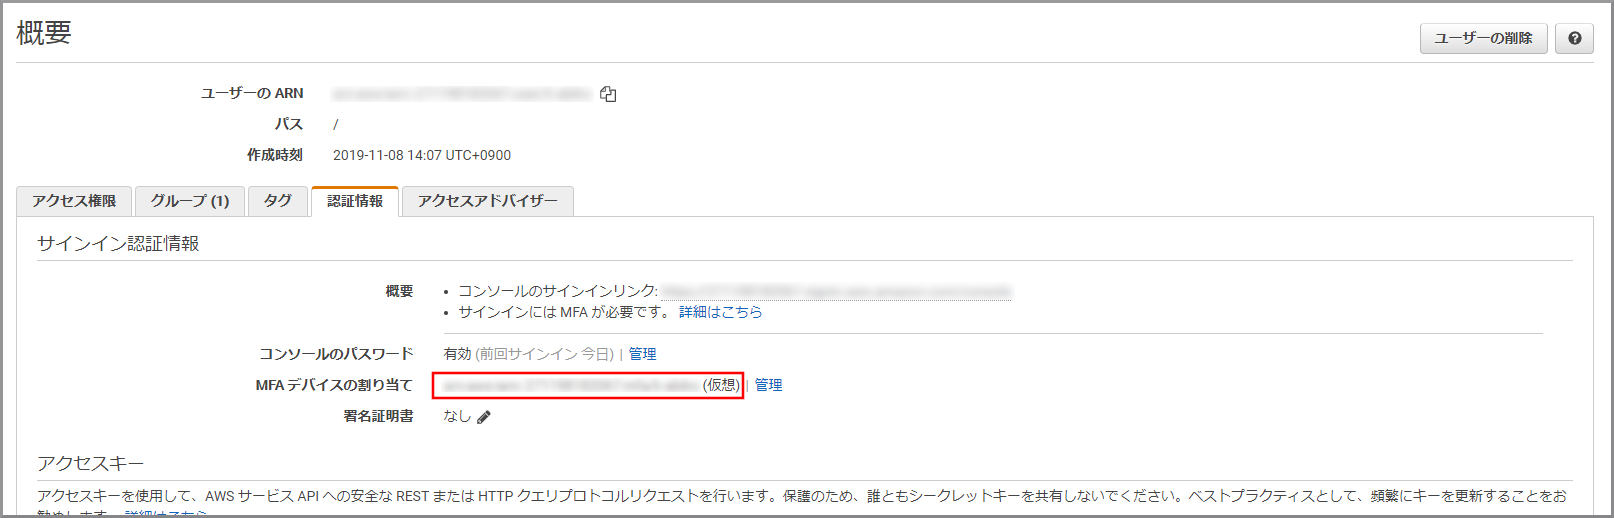
Task: Click the コンソールのパスワード label
Action: pos(336,354)
